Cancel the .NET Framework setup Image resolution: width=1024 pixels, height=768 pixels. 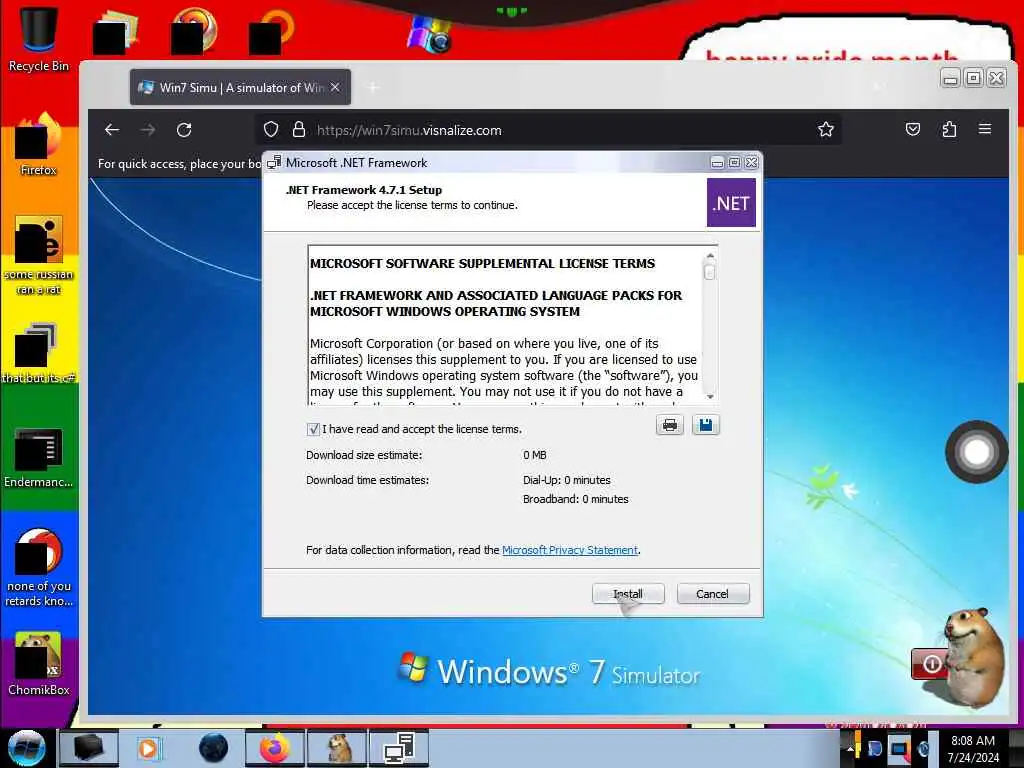tap(712, 594)
